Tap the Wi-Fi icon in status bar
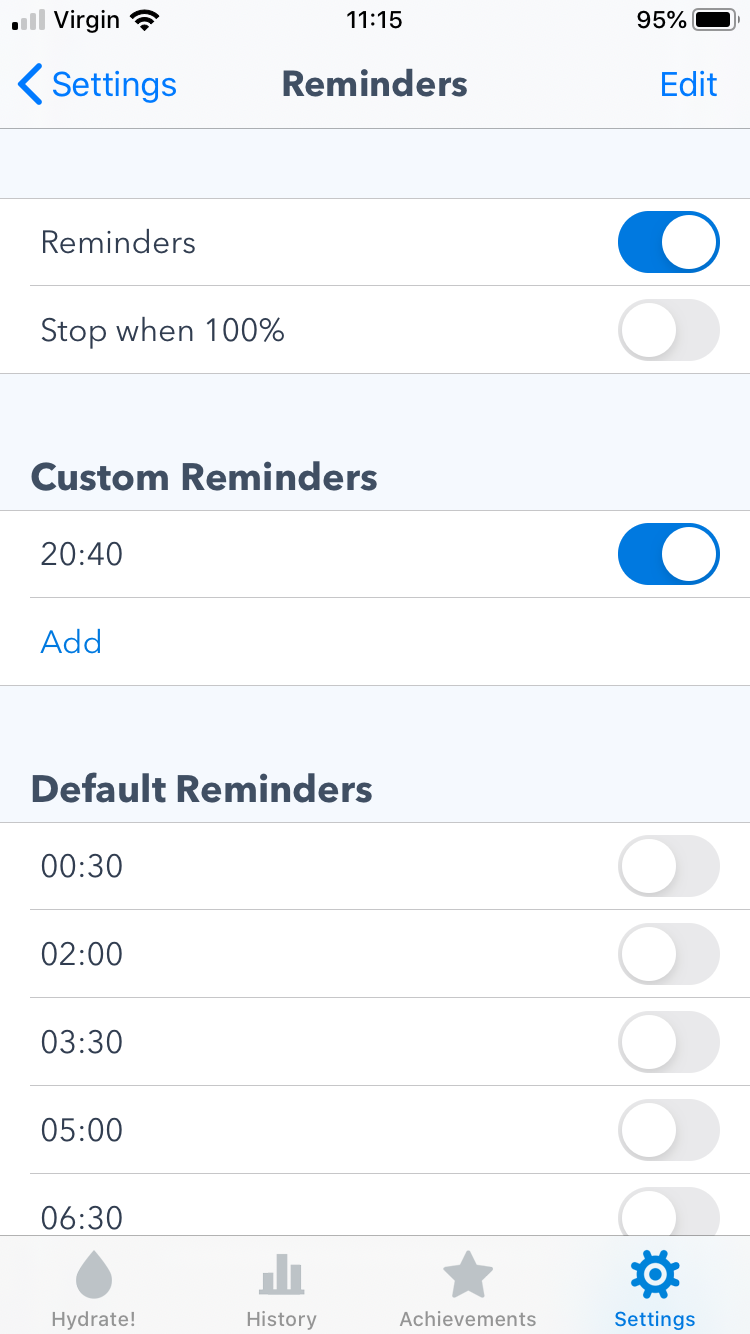This screenshot has height=1334, width=750. click(x=145, y=20)
